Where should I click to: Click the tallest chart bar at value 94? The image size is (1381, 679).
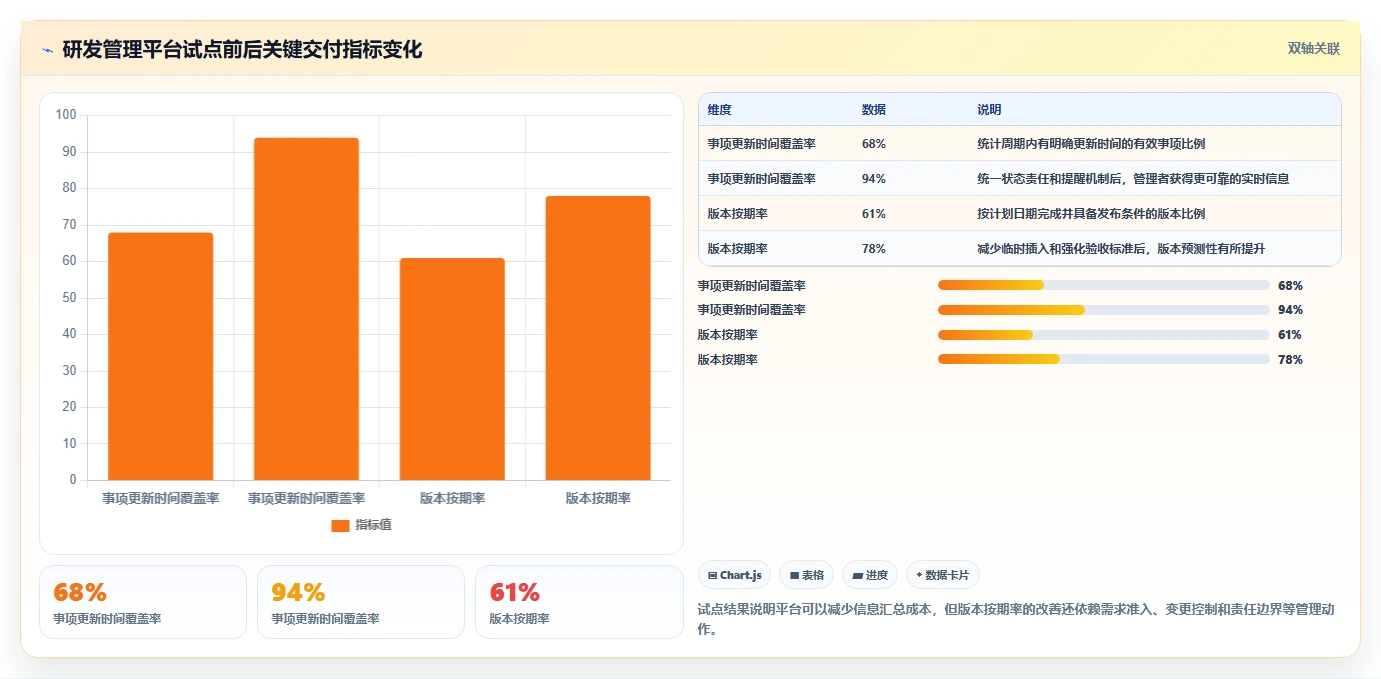(x=306, y=309)
